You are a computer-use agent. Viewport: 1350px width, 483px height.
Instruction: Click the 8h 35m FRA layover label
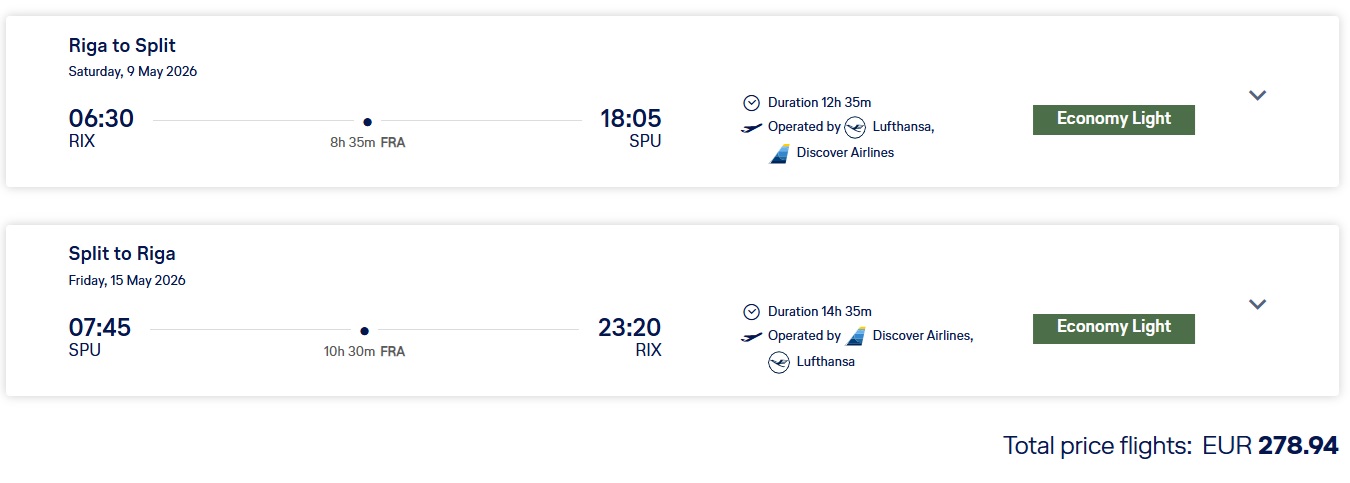pyautogui.click(x=368, y=143)
